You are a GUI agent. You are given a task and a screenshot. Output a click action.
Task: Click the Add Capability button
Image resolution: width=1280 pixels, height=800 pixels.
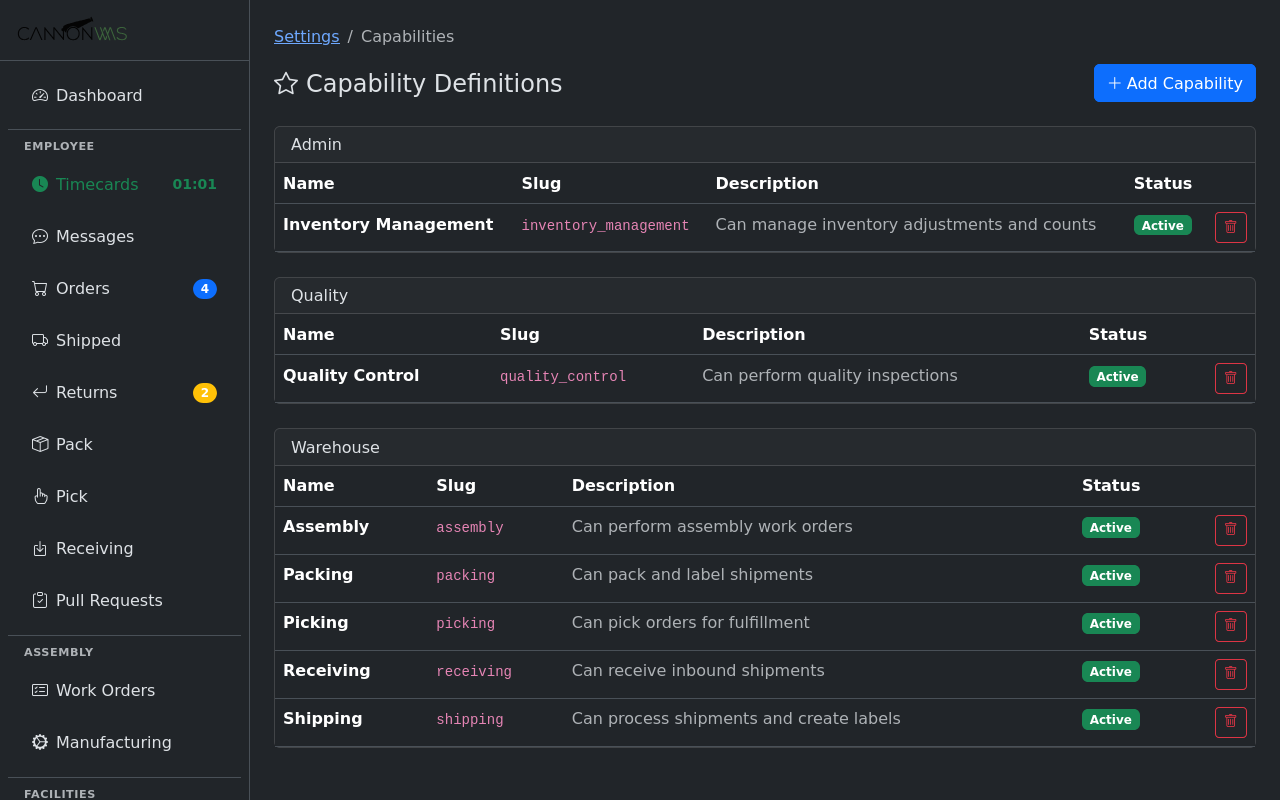click(1174, 83)
